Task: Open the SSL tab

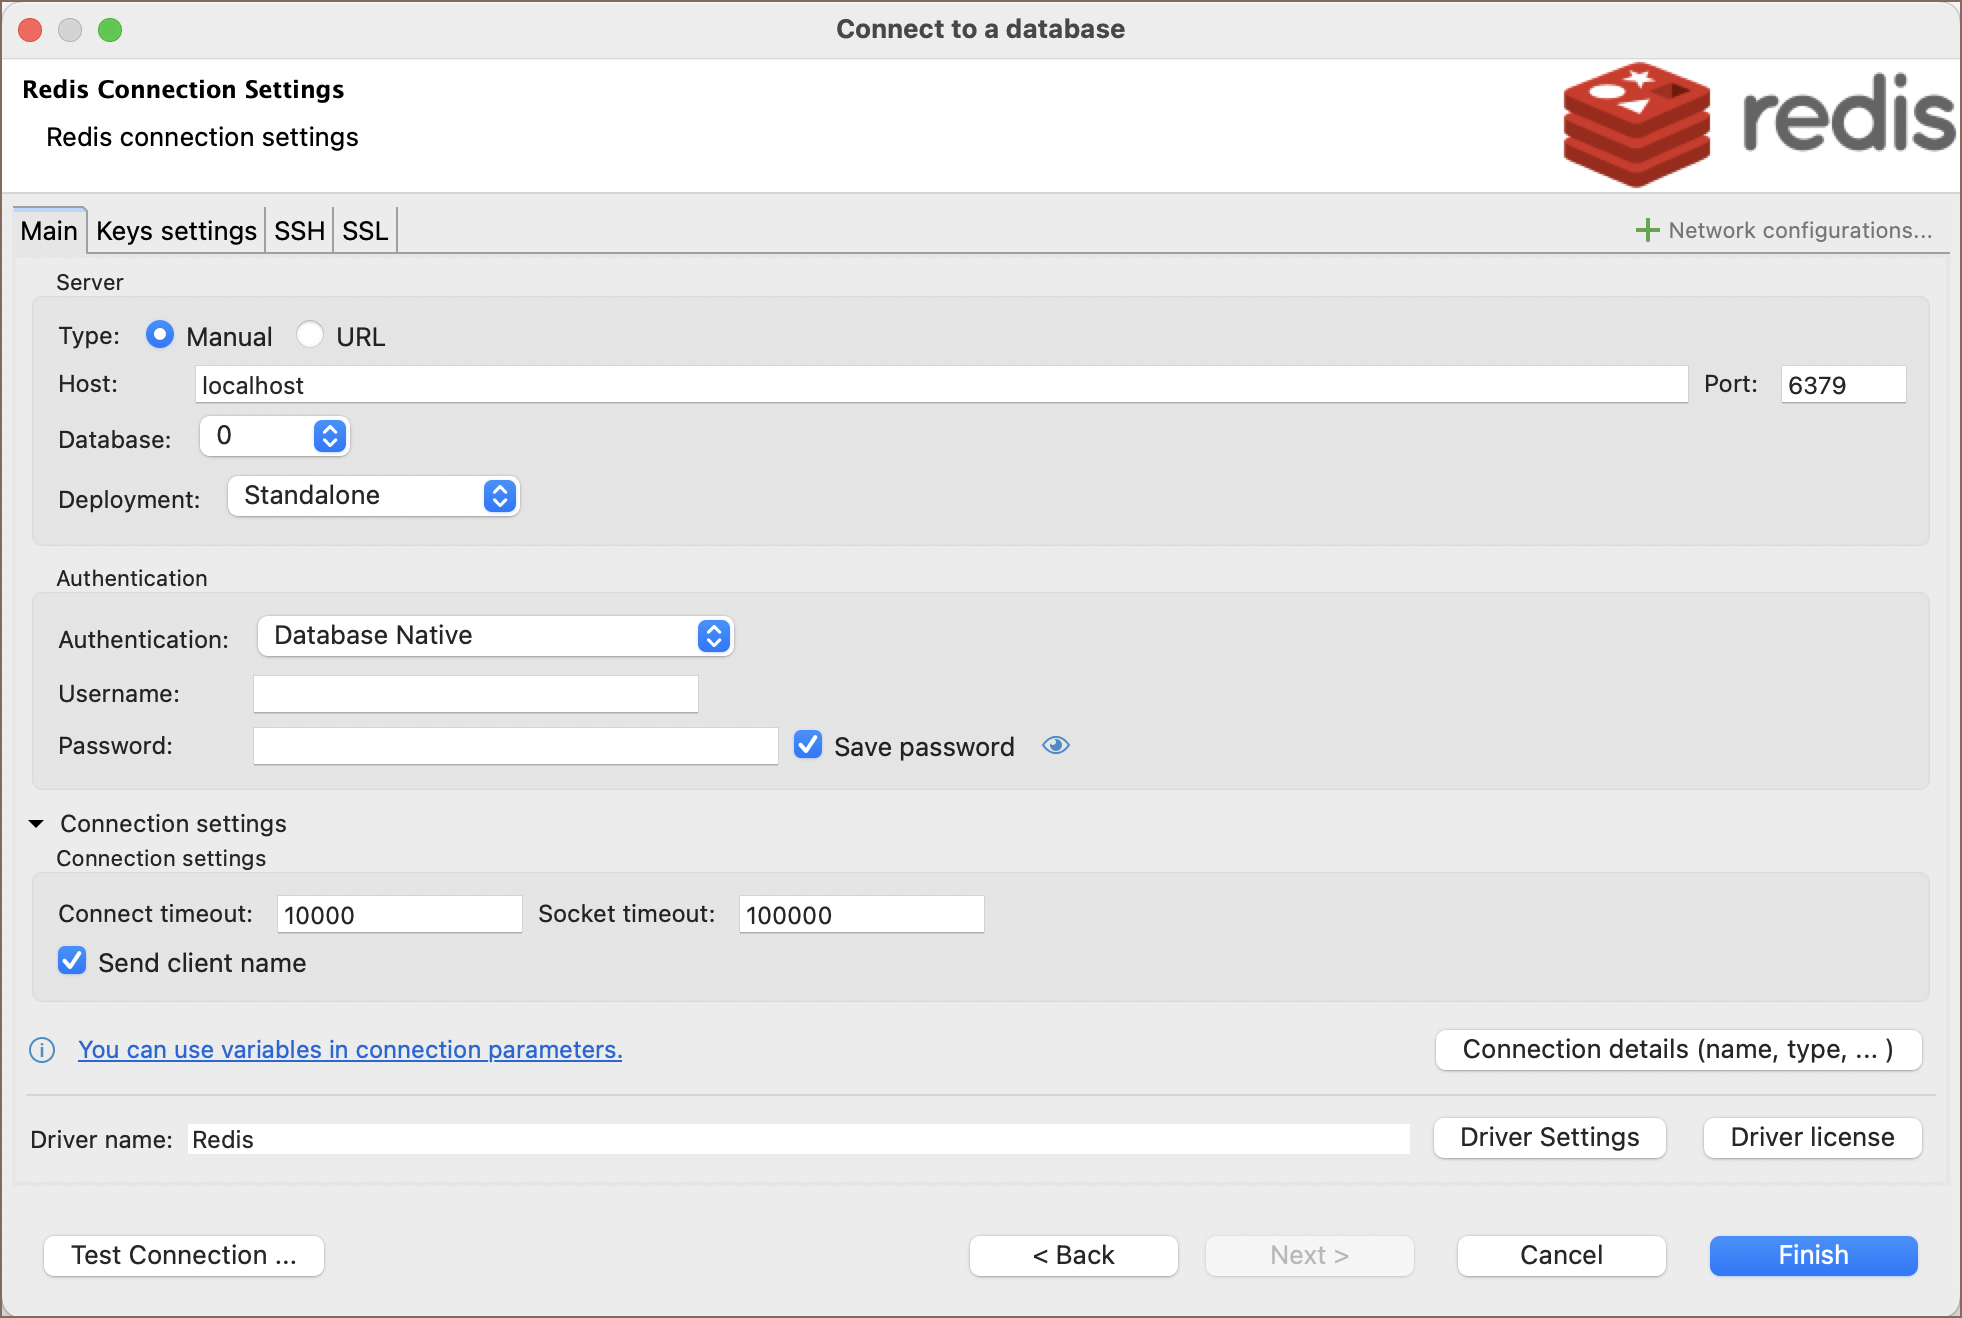Action: 365,231
